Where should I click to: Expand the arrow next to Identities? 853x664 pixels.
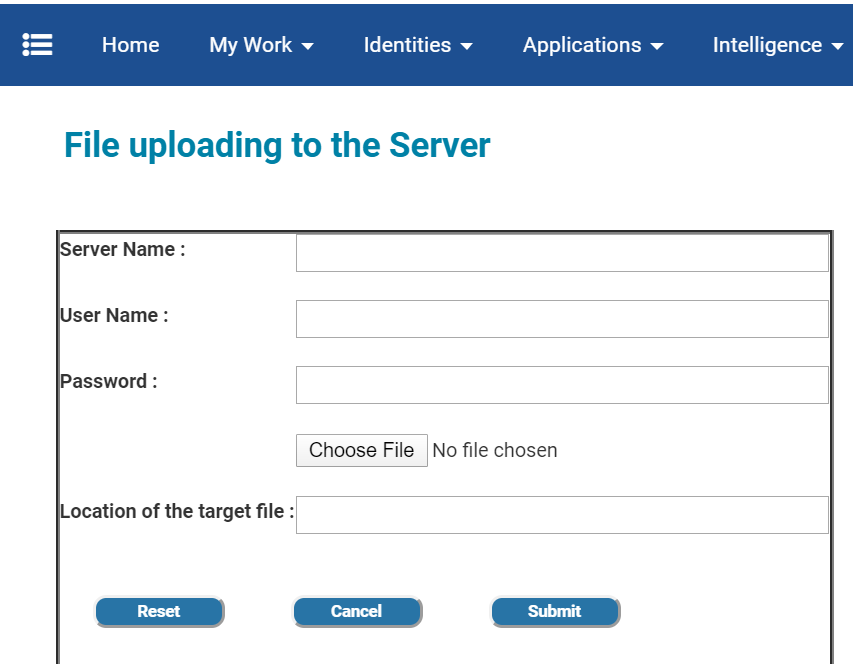pos(467,47)
